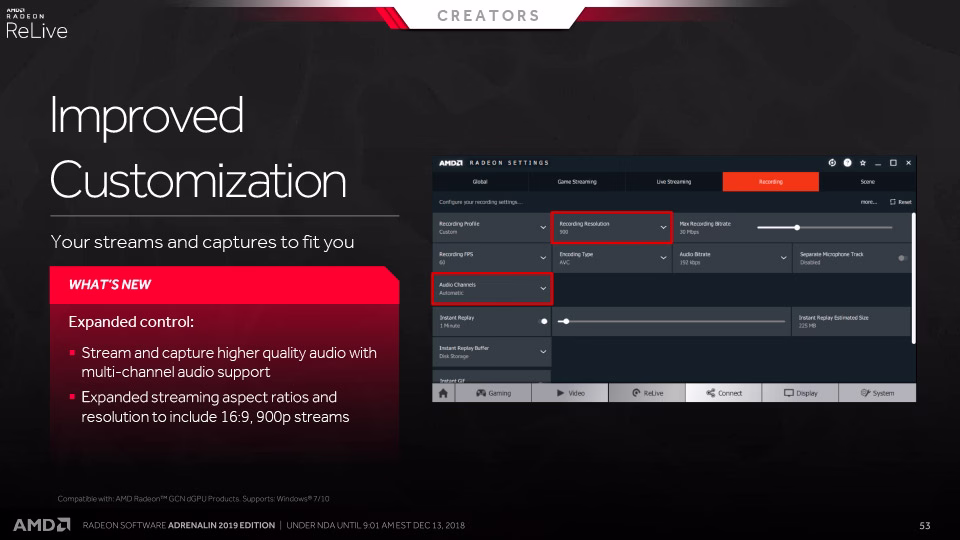Open the Audio Channels dropdown
Screen dimensions: 960x540
pos(492,288)
